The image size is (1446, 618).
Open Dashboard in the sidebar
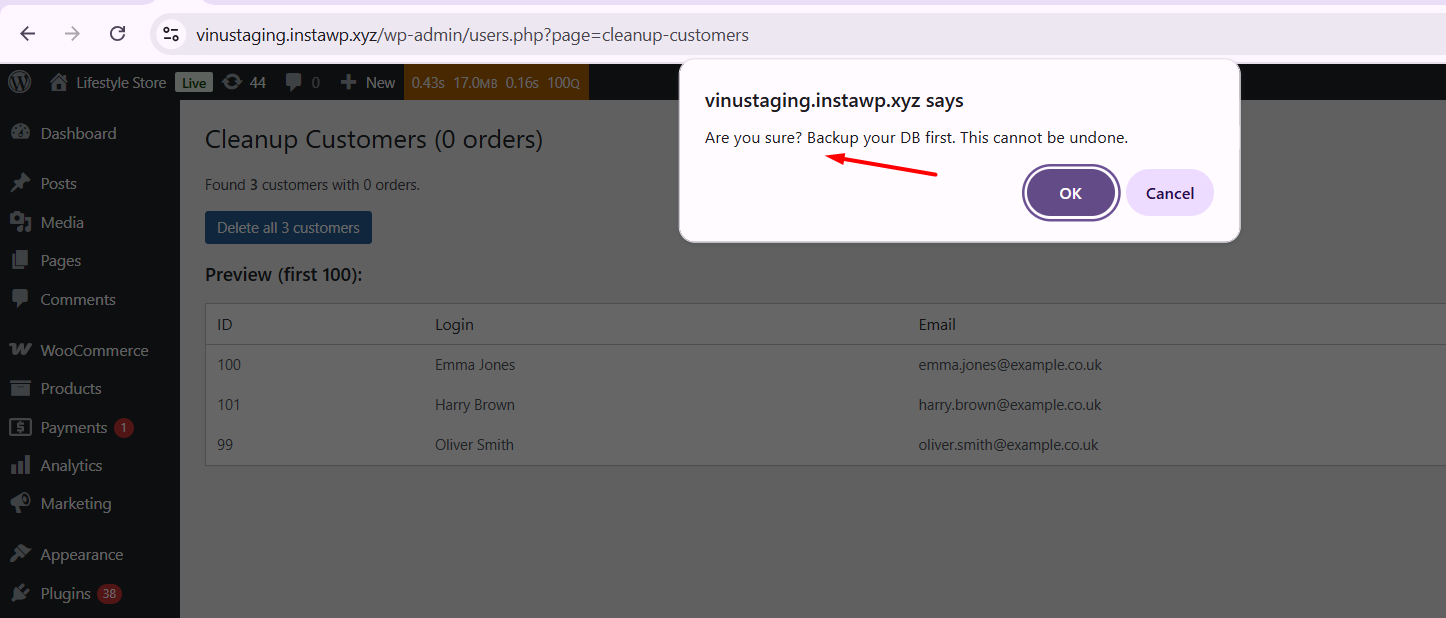coord(78,133)
